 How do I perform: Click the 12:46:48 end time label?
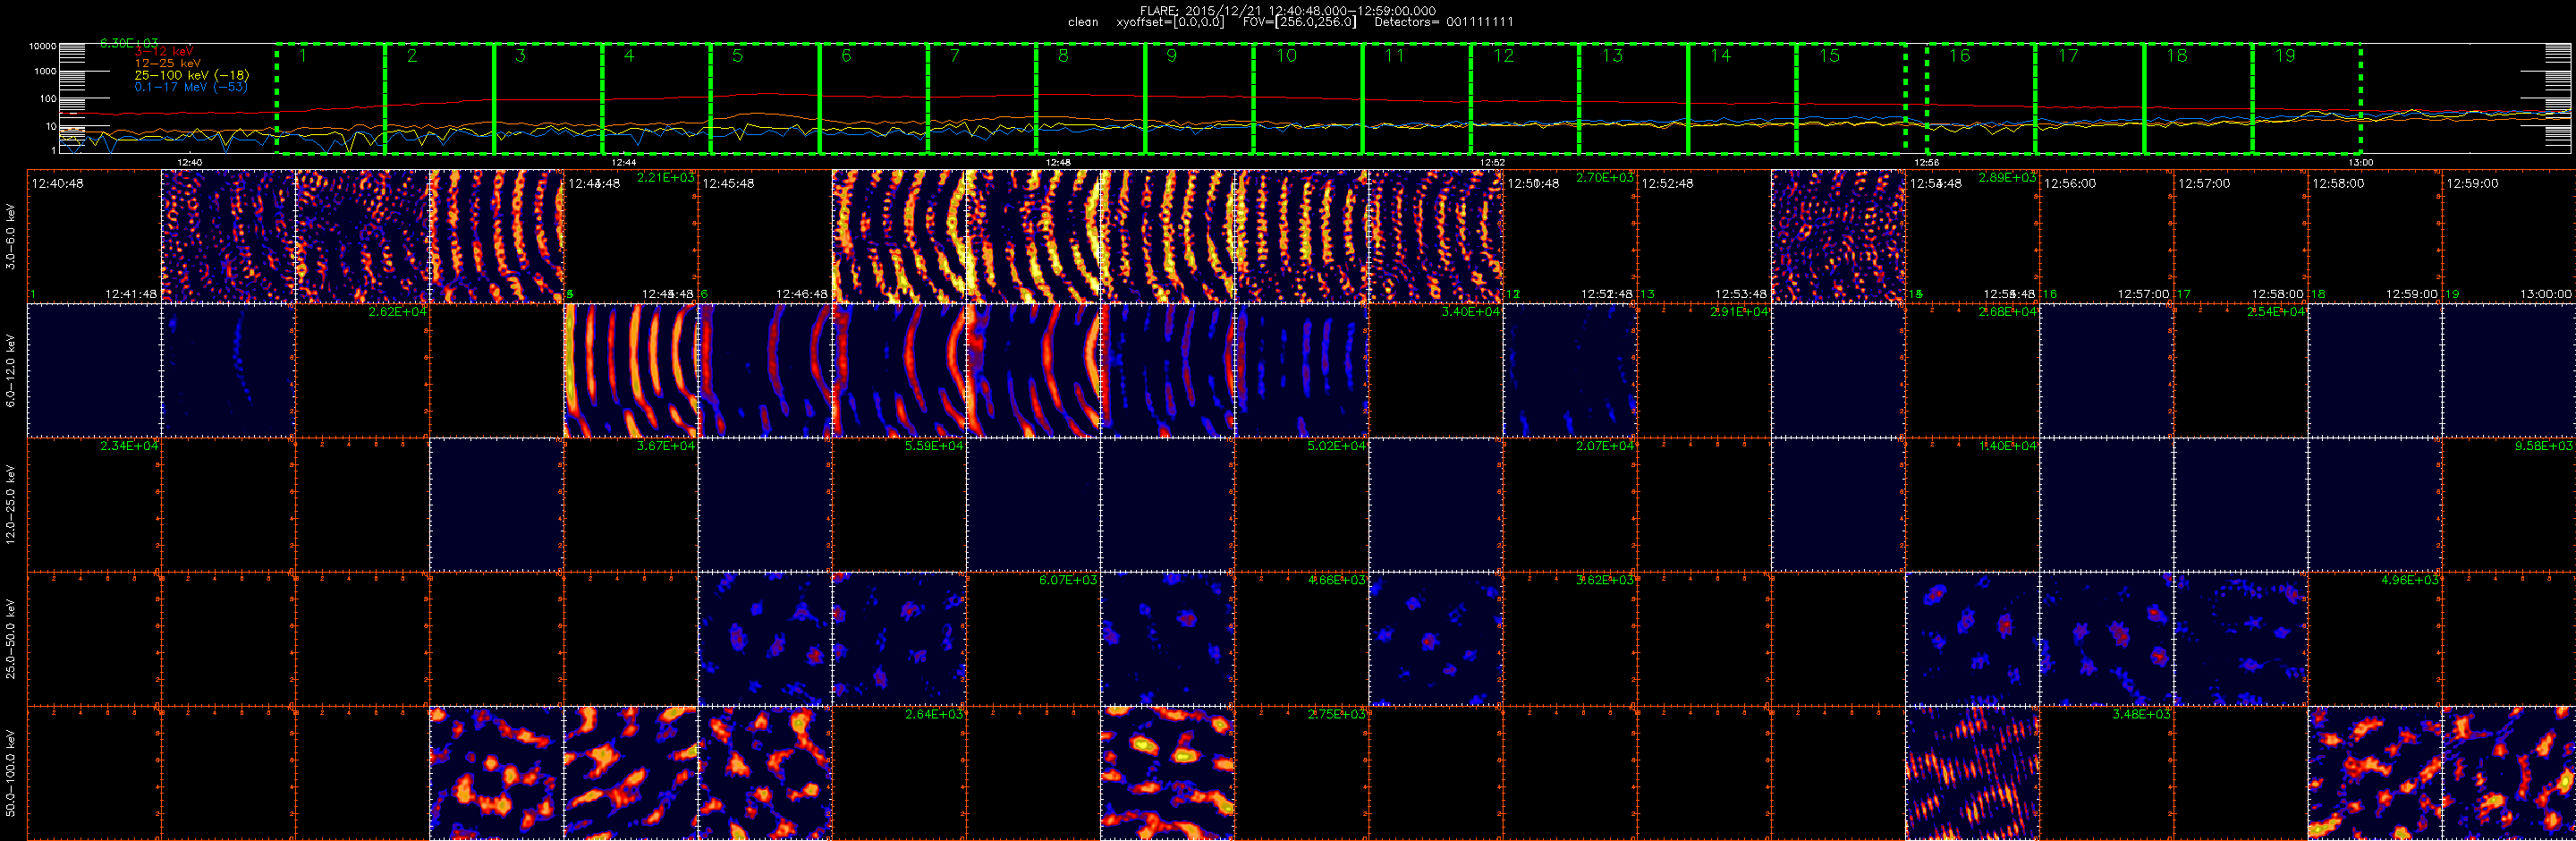pyautogui.click(x=802, y=294)
